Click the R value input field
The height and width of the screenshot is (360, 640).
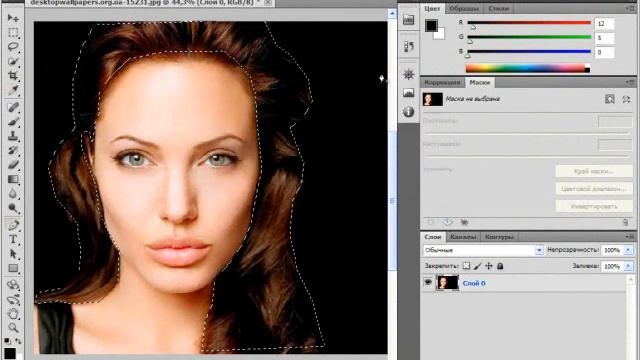click(604, 24)
